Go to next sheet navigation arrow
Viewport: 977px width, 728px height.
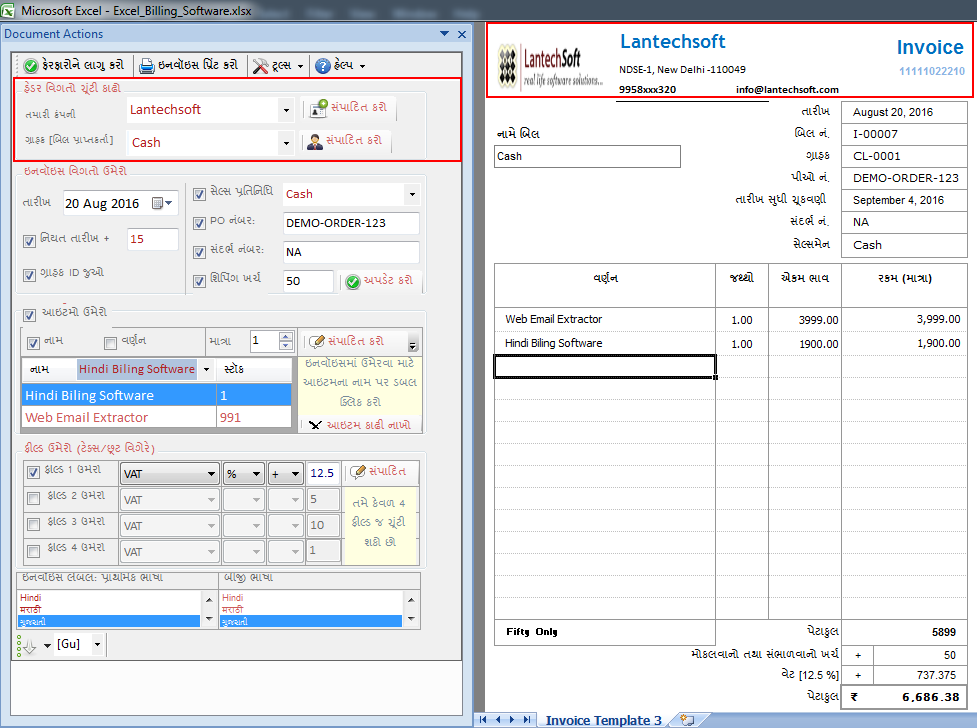point(512,719)
